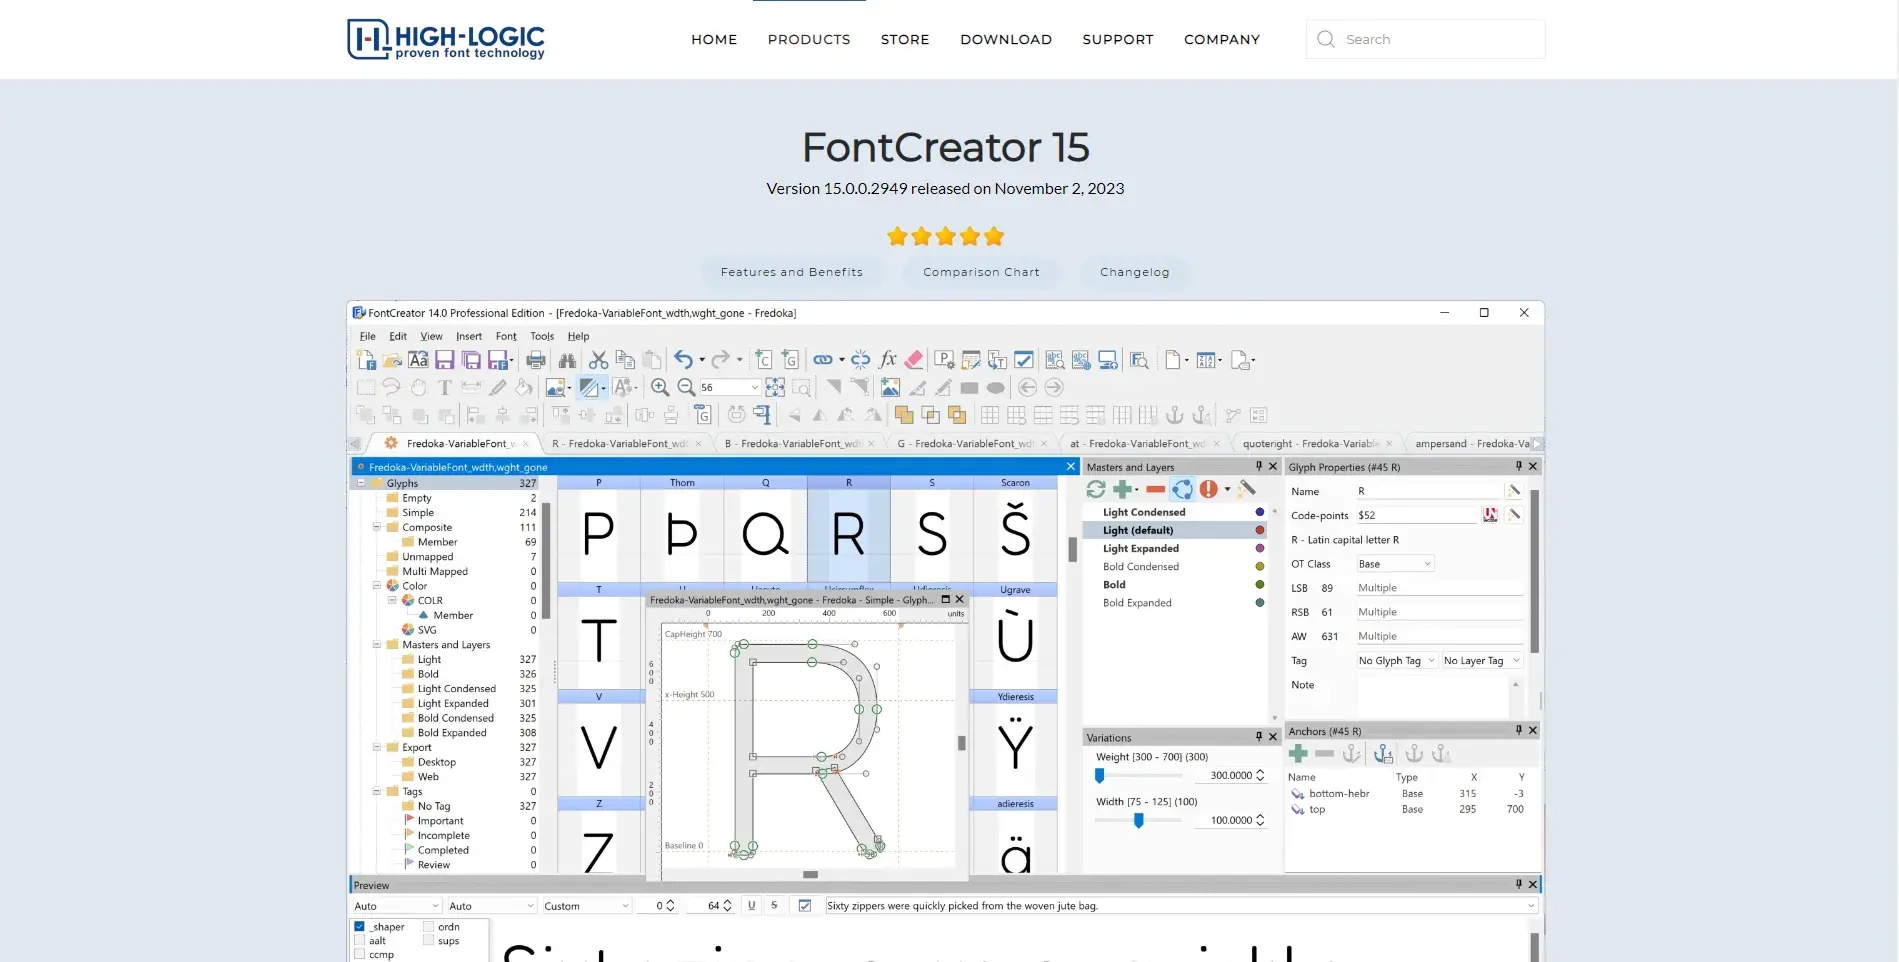Click the Cut scissors icon
The width and height of the screenshot is (1899, 962).
[x=598, y=360]
